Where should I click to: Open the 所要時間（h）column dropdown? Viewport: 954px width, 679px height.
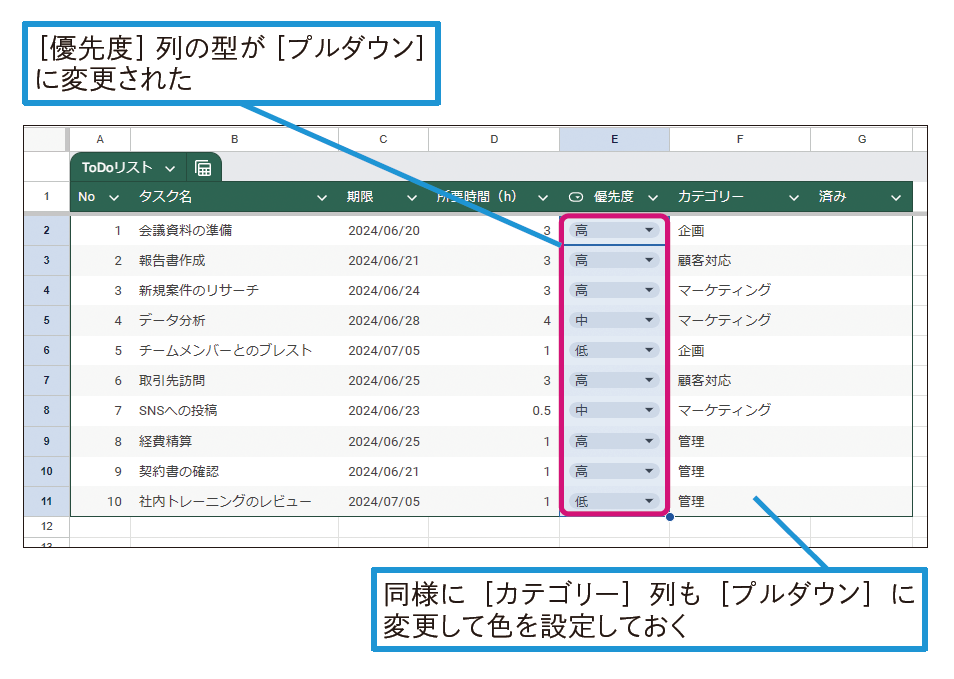point(543,197)
